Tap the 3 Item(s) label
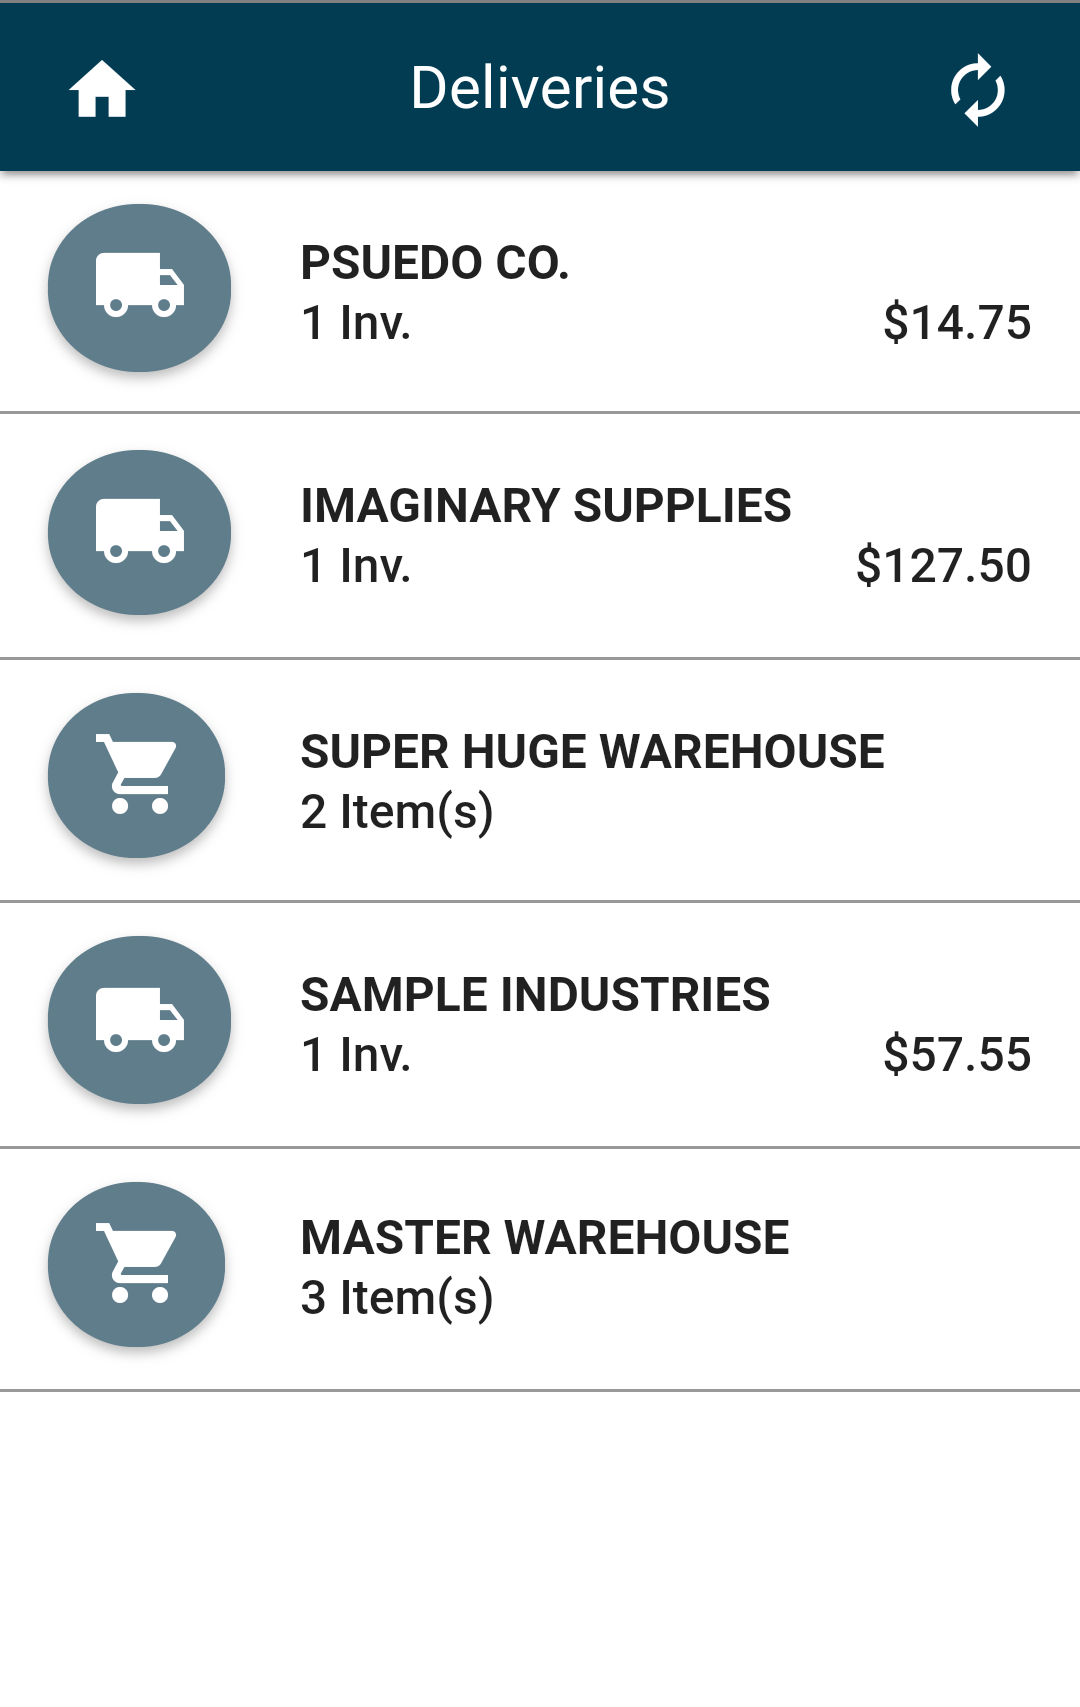Image resolution: width=1080 pixels, height=1707 pixels. click(x=397, y=1297)
